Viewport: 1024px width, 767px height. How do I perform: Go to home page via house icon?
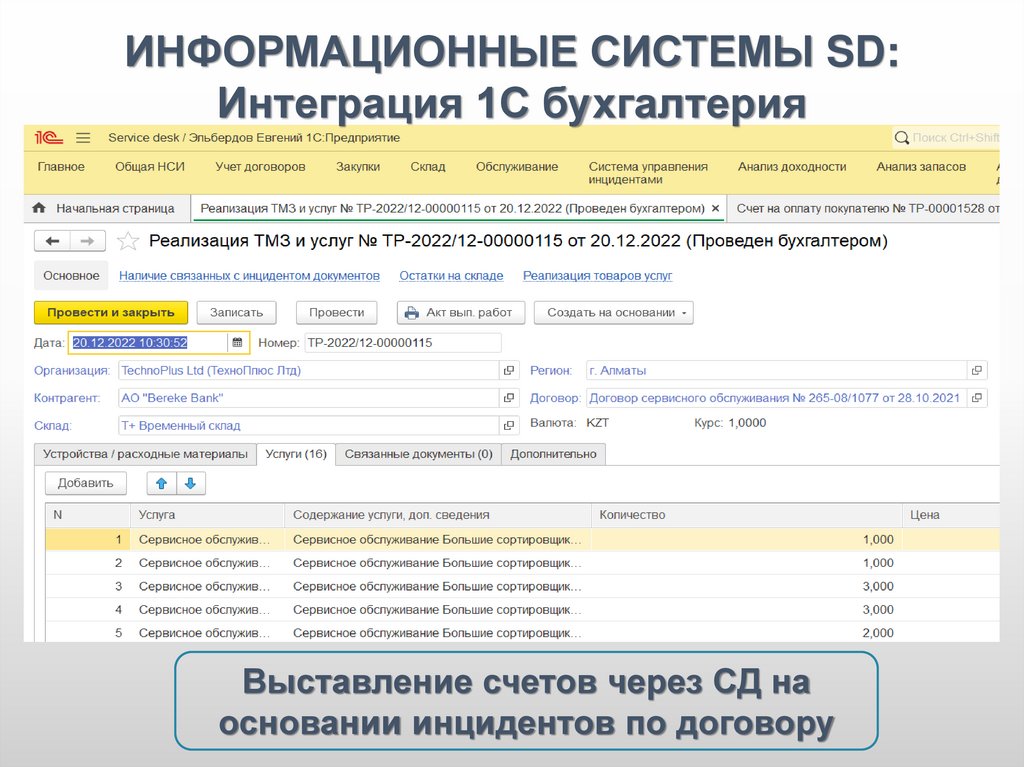(39, 208)
